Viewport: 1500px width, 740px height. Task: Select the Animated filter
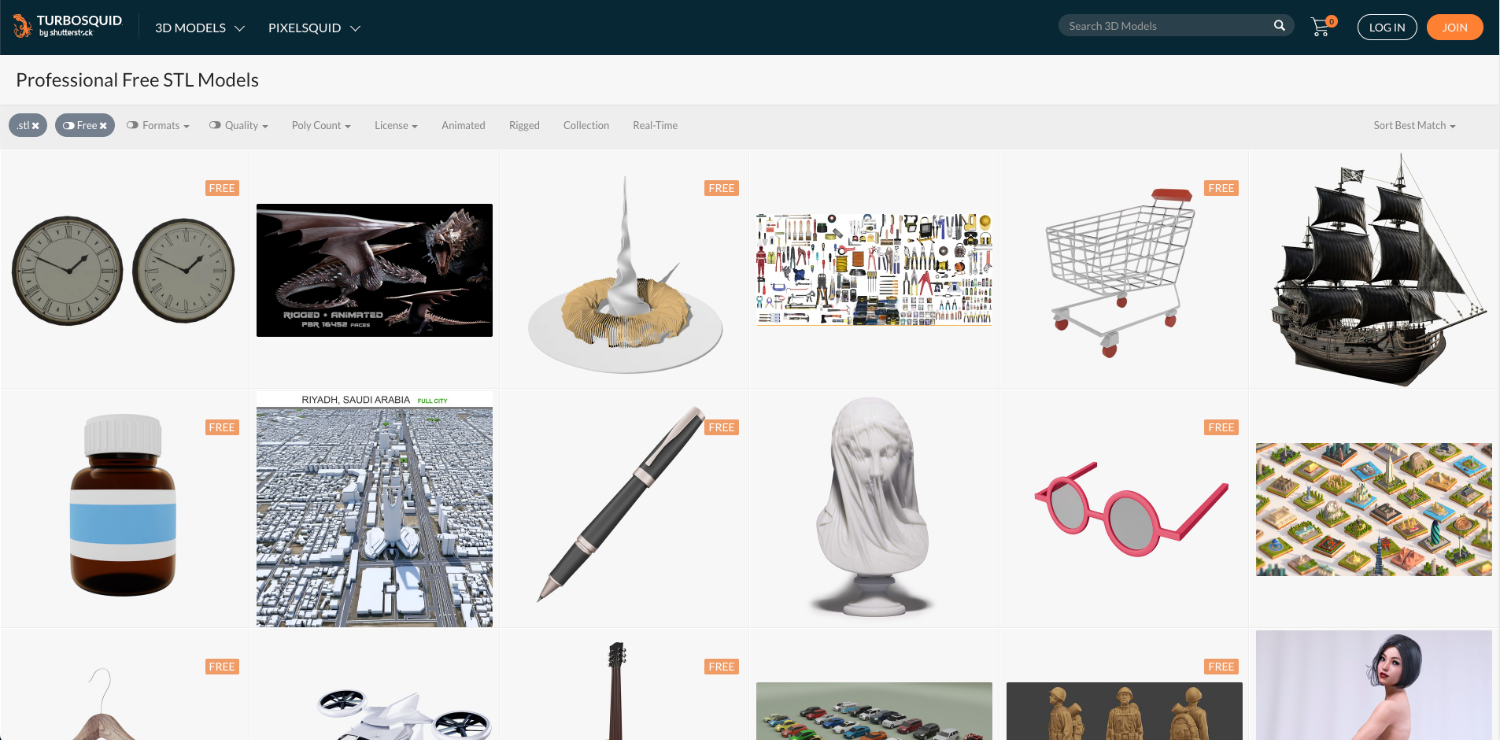[463, 125]
